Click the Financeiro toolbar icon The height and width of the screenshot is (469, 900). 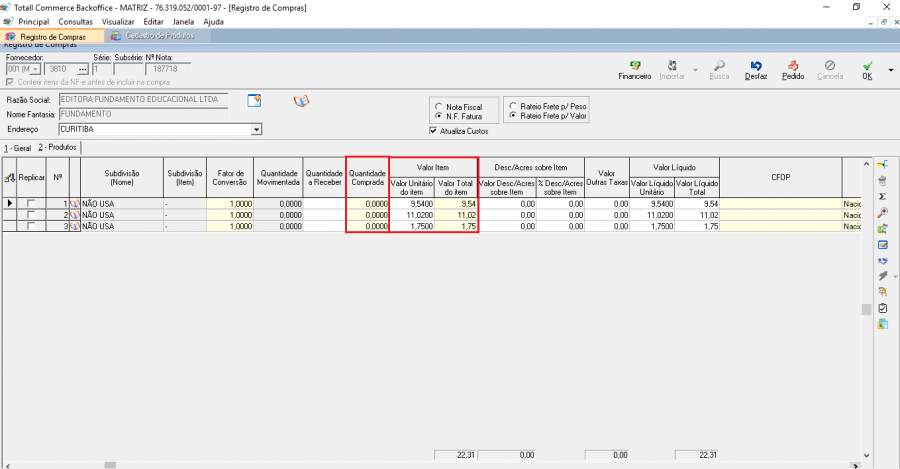[634, 68]
